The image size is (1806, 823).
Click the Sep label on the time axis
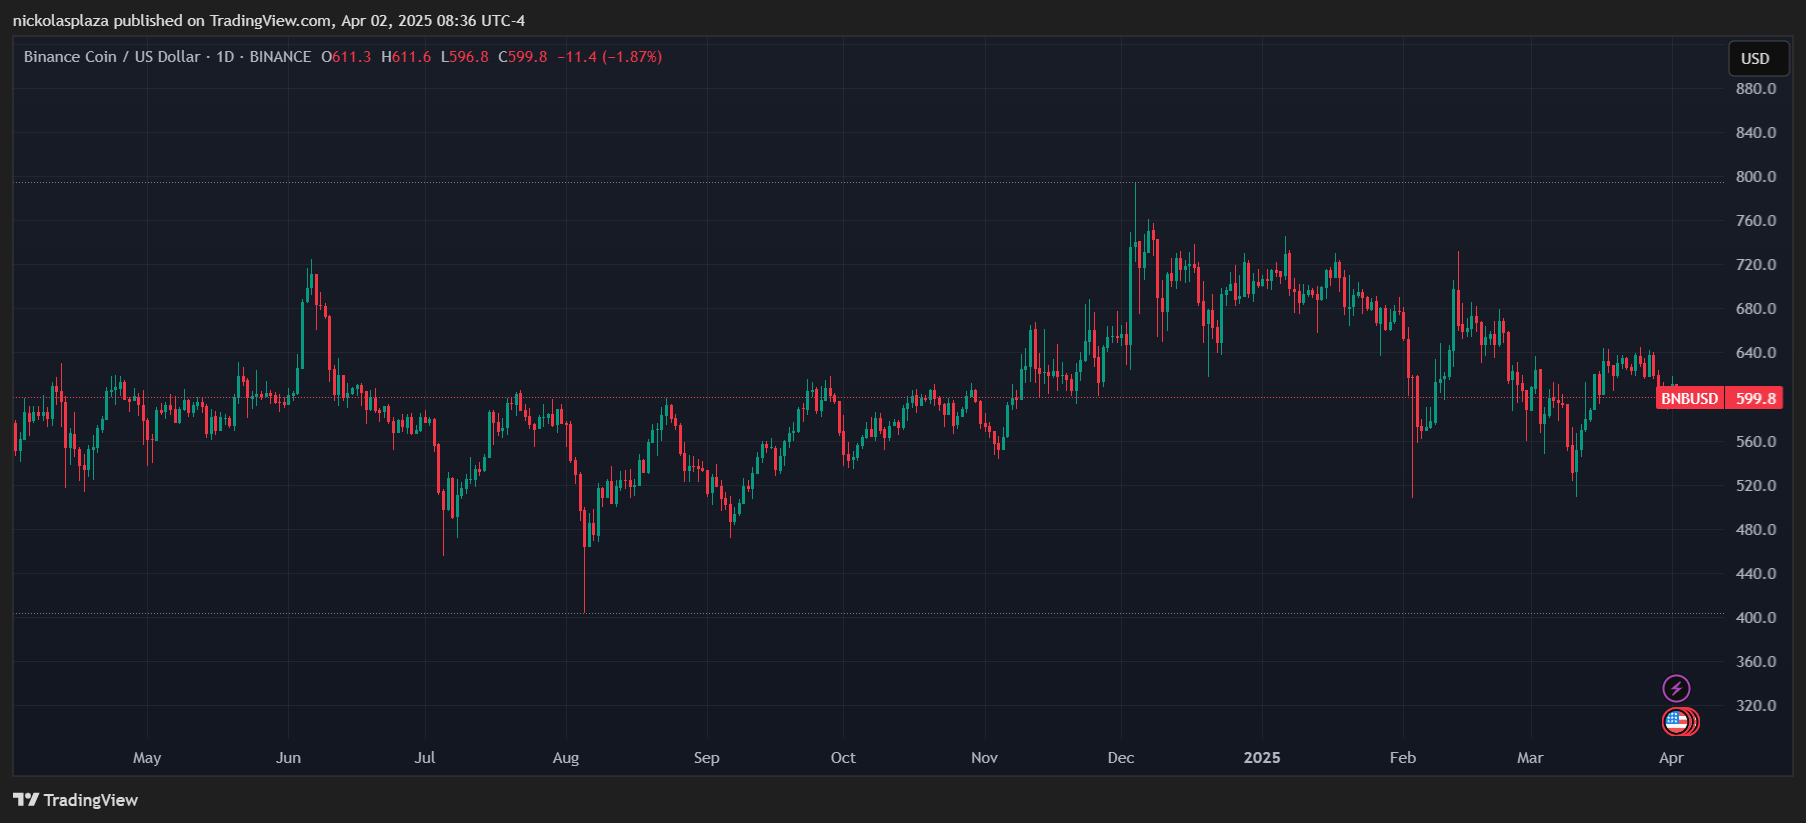click(x=707, y=758)
